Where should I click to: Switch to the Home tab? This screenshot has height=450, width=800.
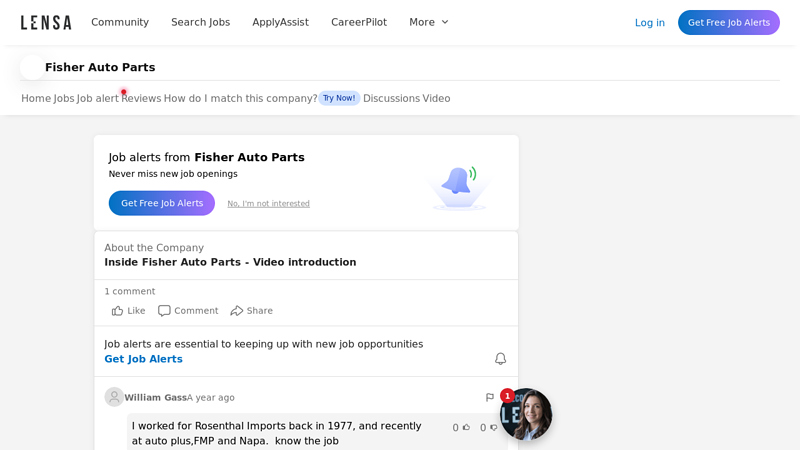[36, 98]
